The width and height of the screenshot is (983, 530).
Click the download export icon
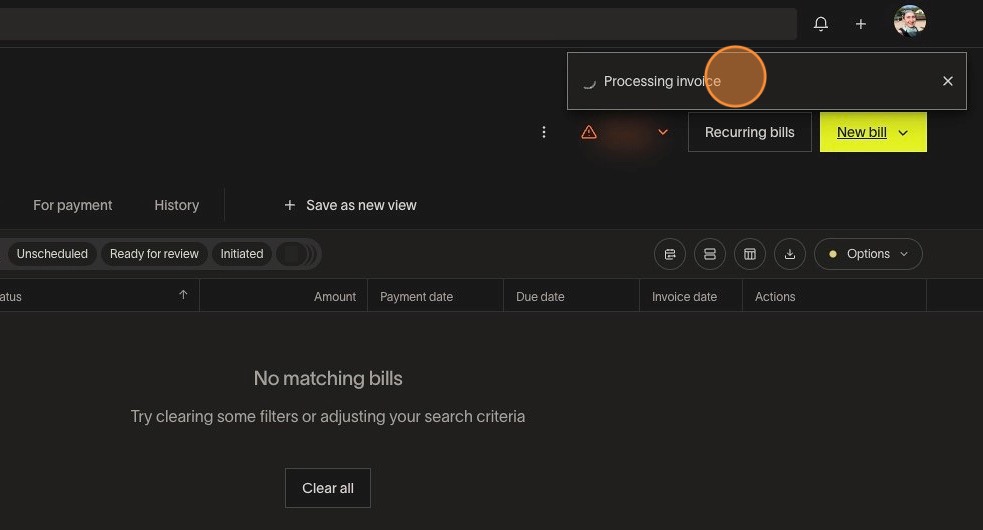(790, 254)
